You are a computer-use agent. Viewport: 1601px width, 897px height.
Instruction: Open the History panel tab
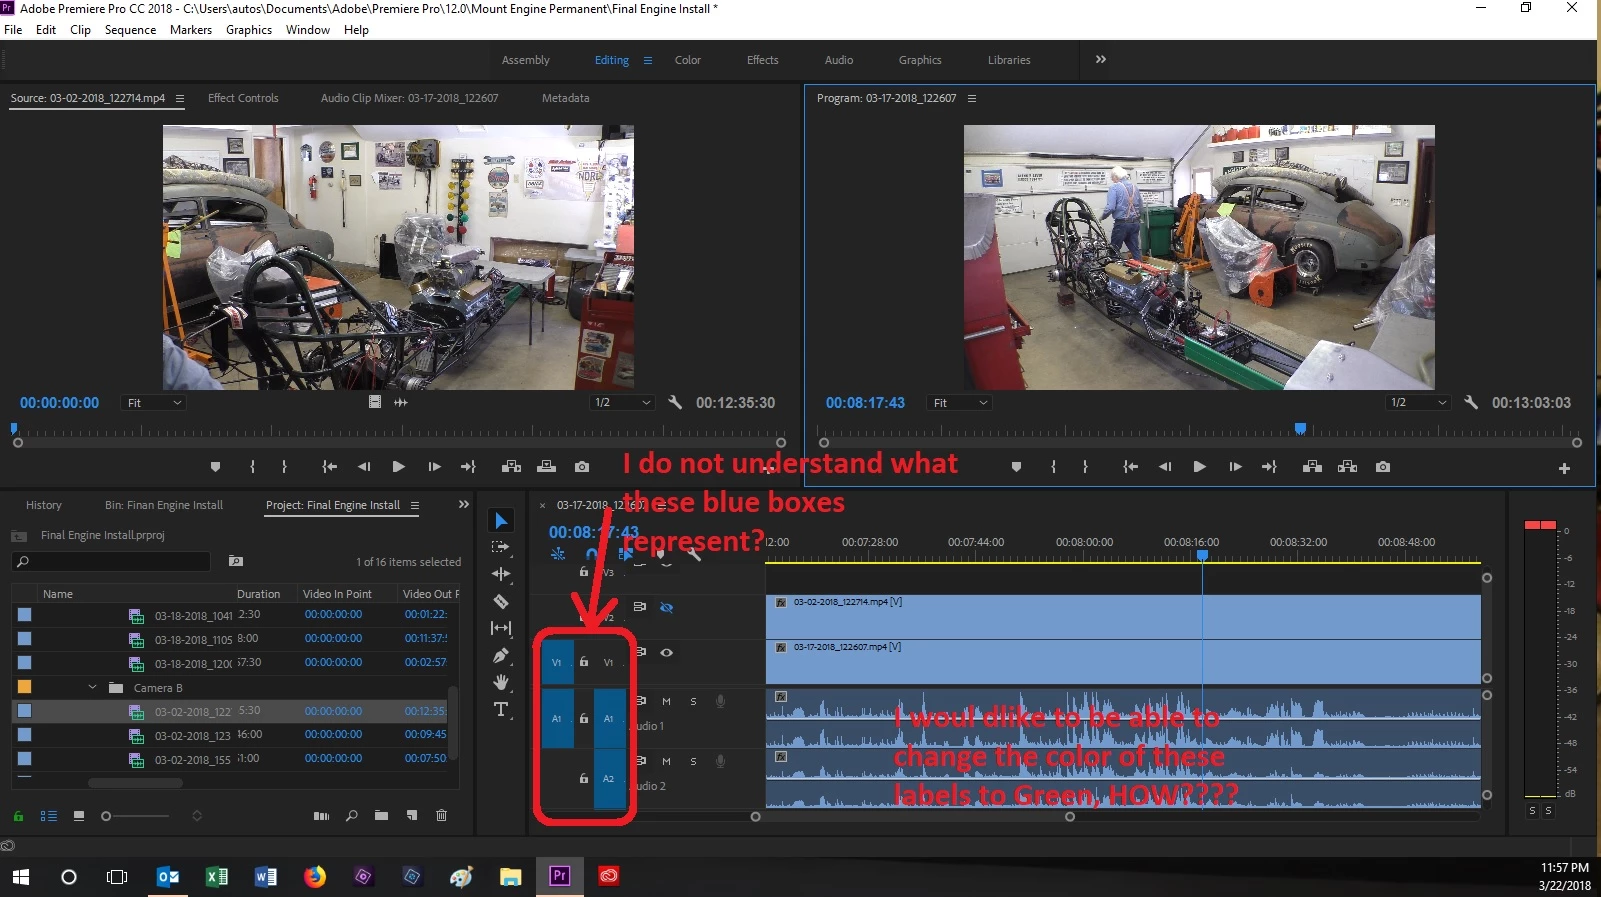tap(44, 505)
